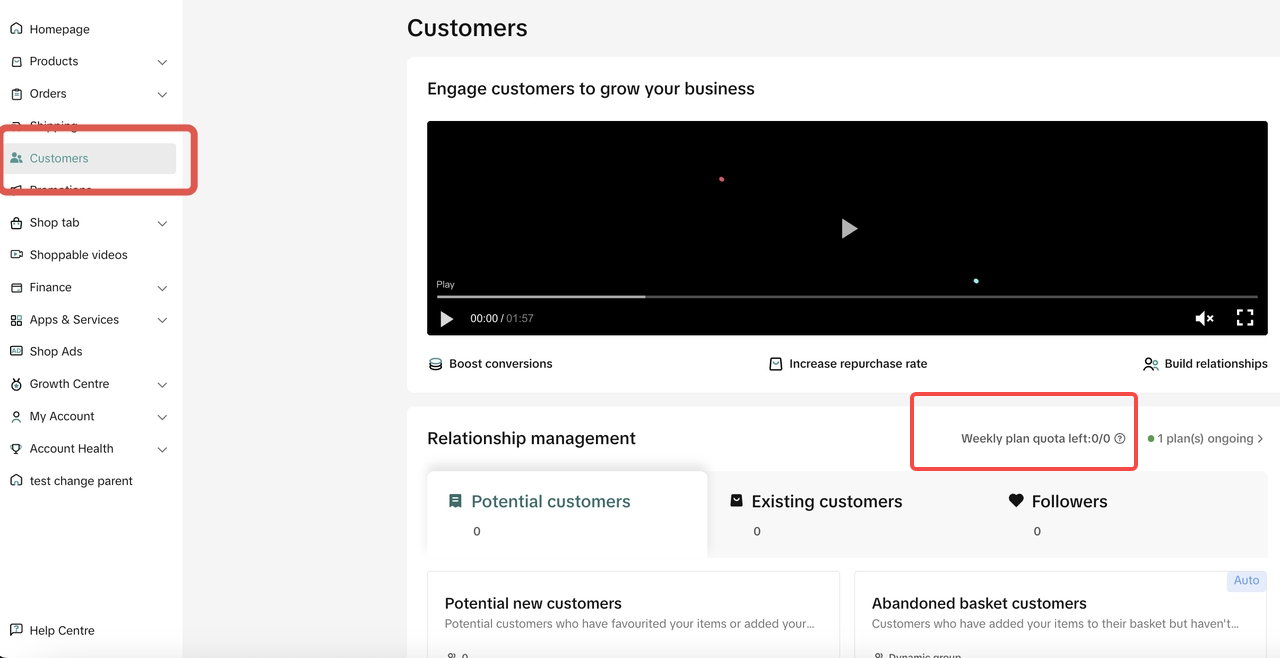The height and width of the screenshot is (658, 1280).
Task: Switch to the Existing customers tab
Action: click(826, 502)
